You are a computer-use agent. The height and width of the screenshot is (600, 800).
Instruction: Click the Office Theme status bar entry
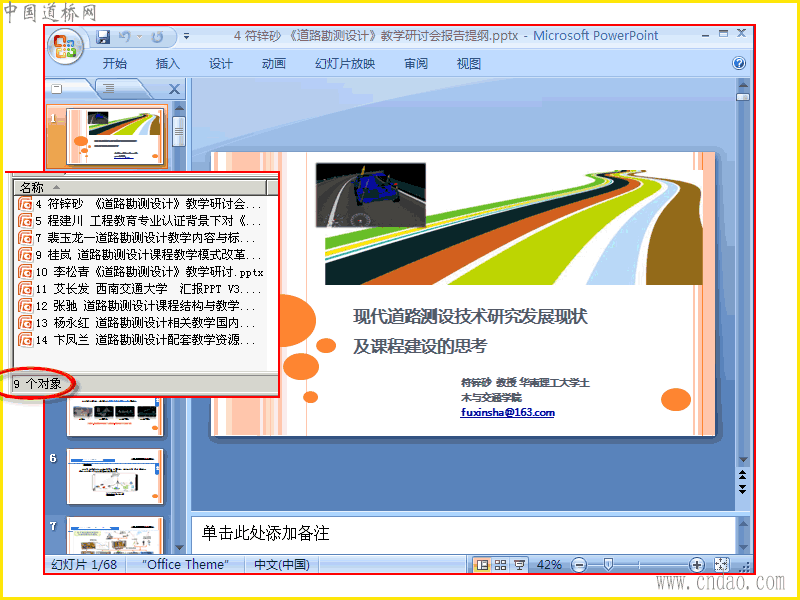pyautogui.click(x=186, y=564)
